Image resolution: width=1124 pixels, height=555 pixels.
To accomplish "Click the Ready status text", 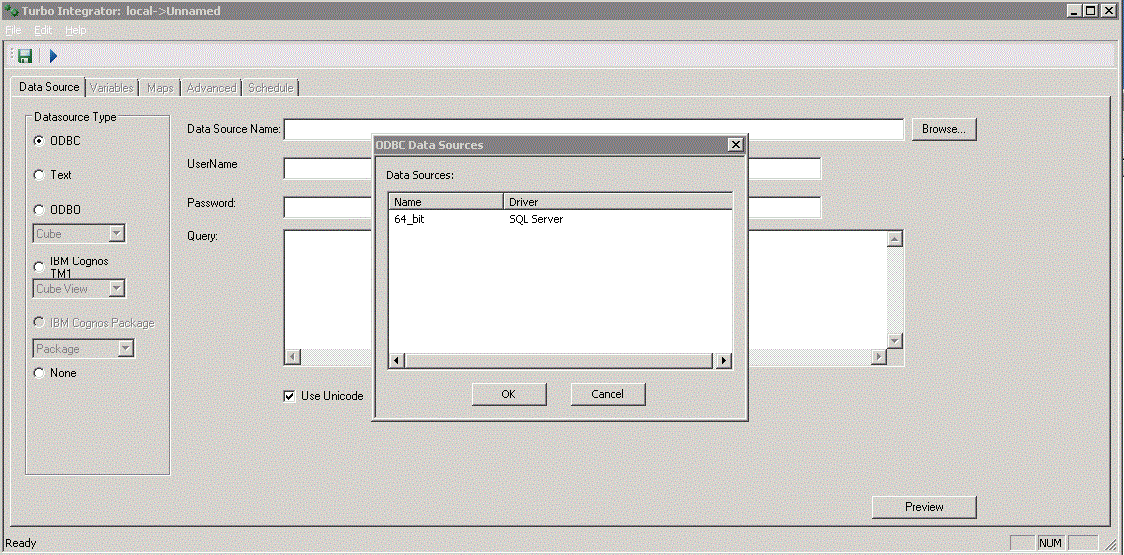I will (21, 544).
